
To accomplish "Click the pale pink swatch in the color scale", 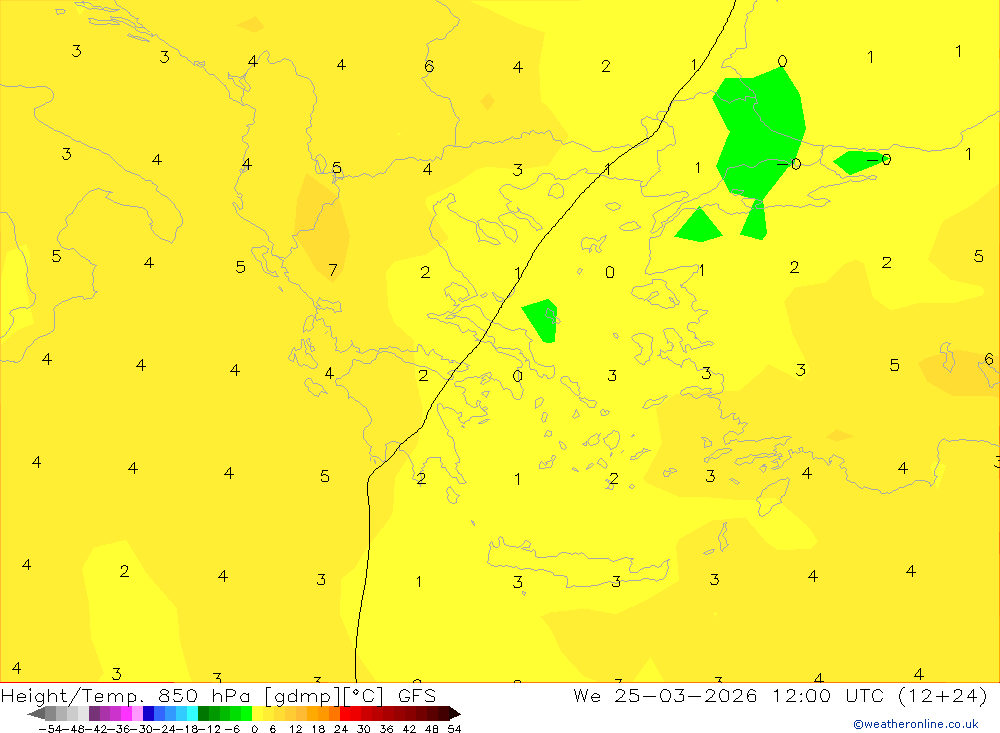I will pyautogui.click(x=137, y=713).
